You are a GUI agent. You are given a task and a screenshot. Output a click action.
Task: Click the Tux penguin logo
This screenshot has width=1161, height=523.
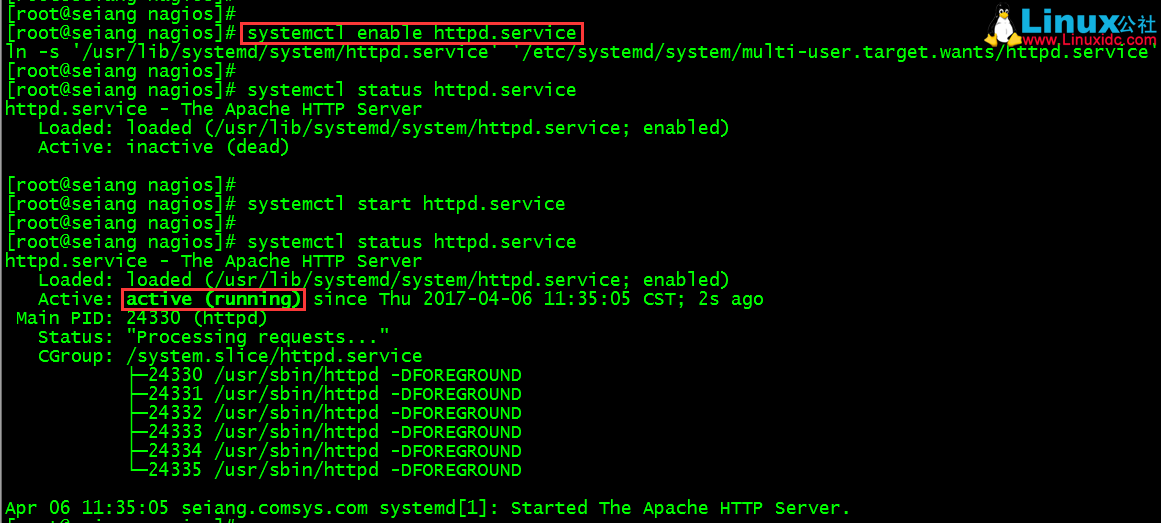click(1005, 25)
